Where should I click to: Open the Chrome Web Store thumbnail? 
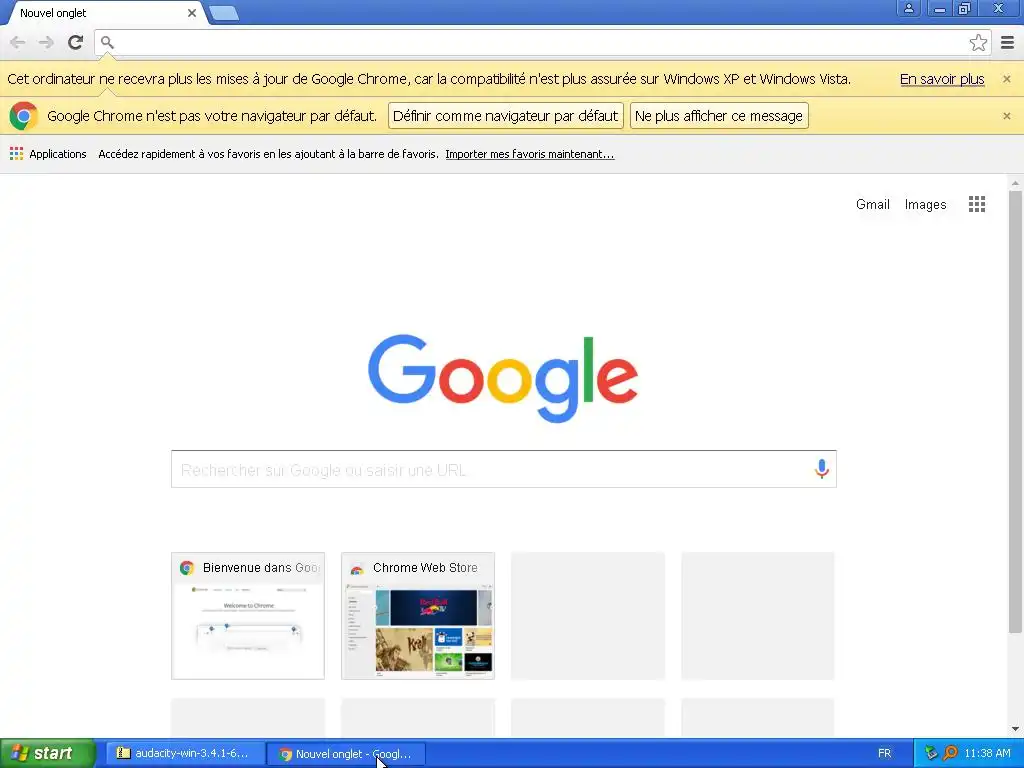coord(418,616)
